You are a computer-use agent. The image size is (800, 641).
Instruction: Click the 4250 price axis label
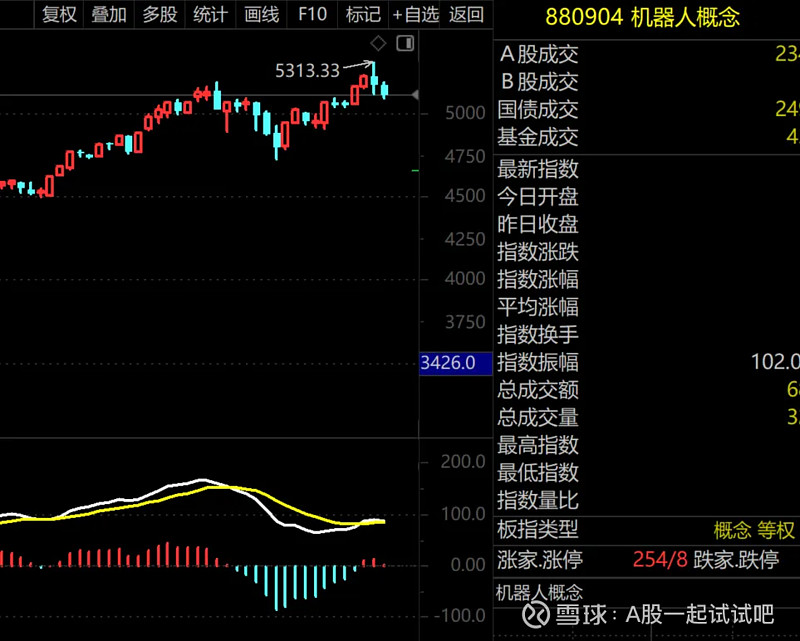[x=465, y=239]
